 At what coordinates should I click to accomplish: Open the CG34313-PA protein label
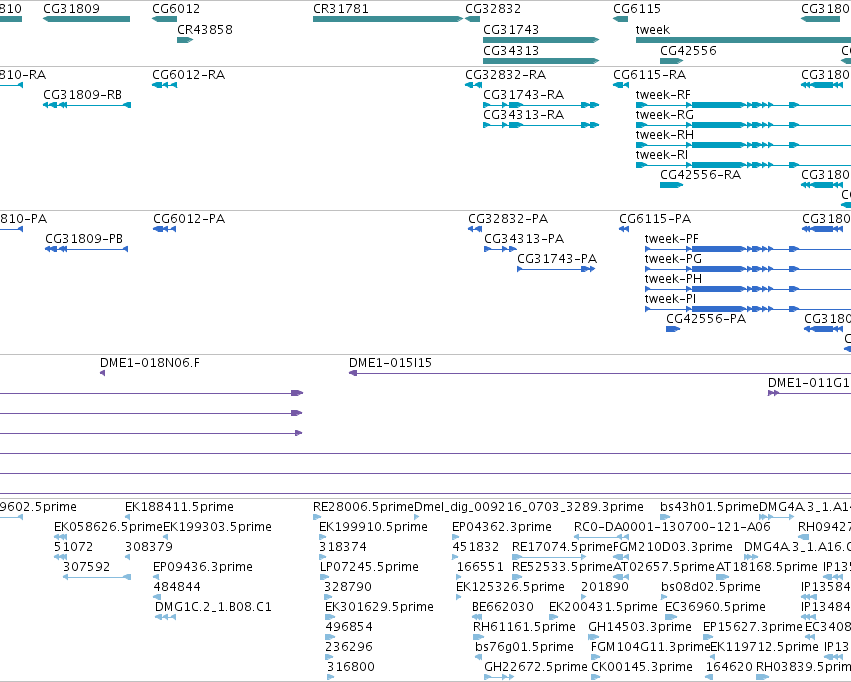[x=524, y=239]
